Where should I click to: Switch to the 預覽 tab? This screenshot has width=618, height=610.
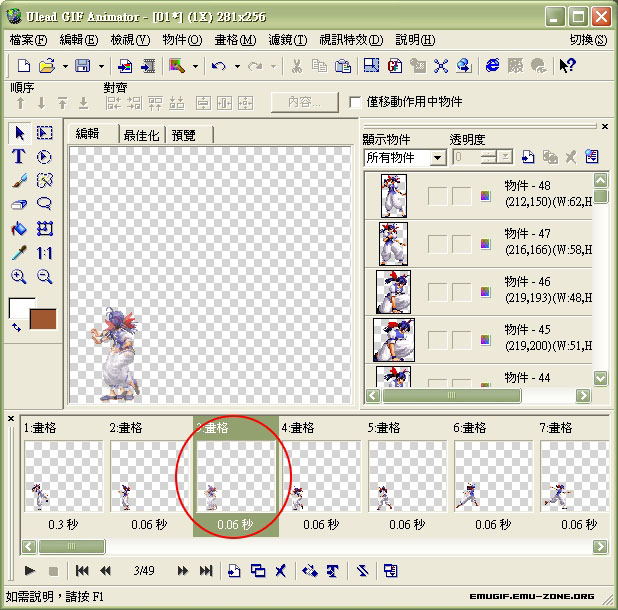click(184, 135)
